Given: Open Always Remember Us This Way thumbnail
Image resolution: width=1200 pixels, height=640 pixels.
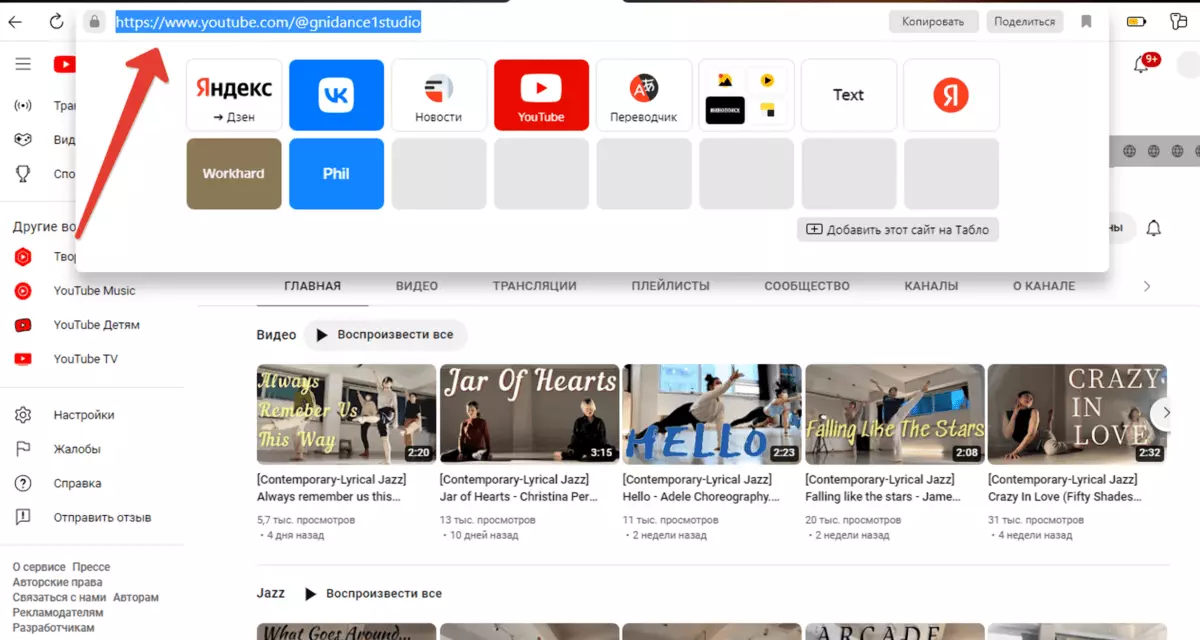Looking at the screenshot, I should (x=346, y=414).
